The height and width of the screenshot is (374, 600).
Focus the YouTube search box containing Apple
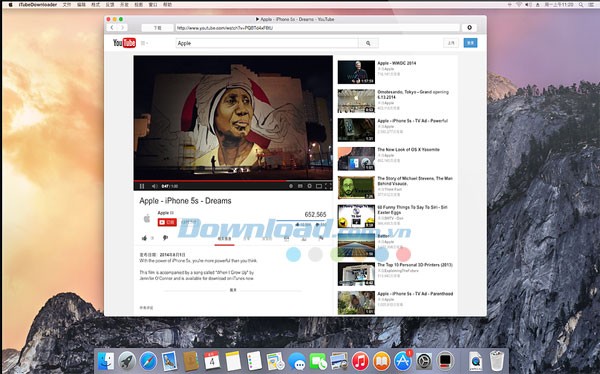click(267, 43)
